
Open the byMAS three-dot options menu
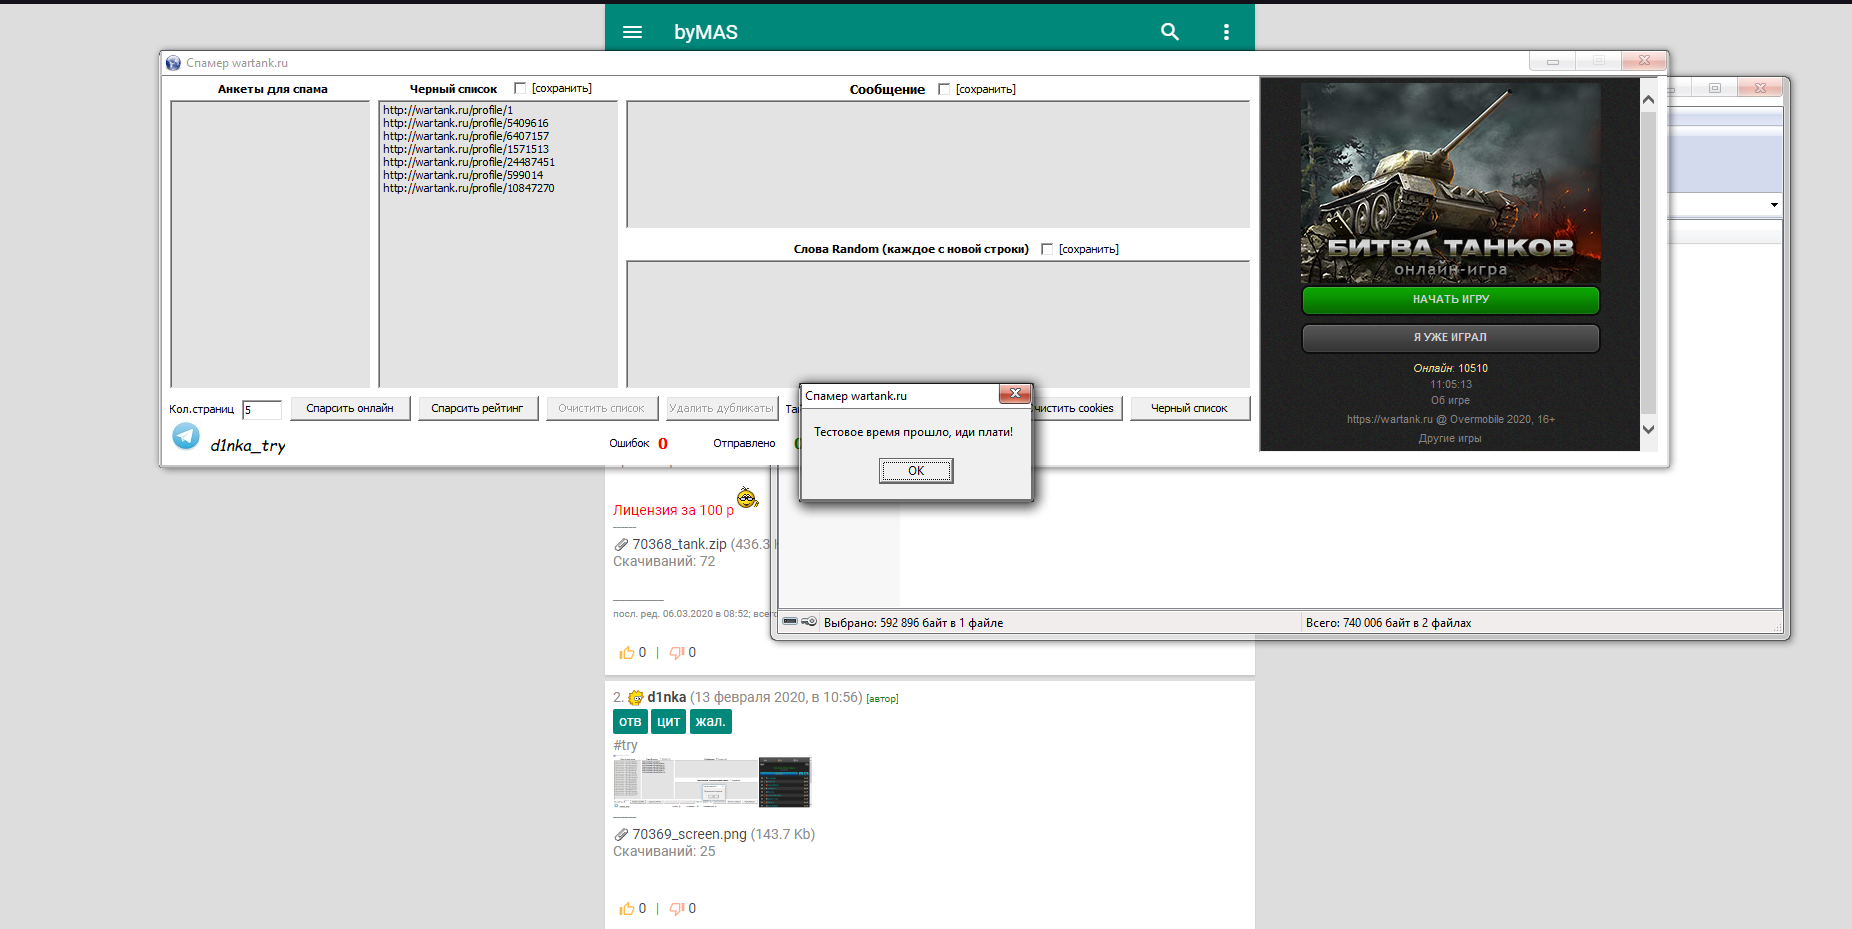tap(1226, 32)
